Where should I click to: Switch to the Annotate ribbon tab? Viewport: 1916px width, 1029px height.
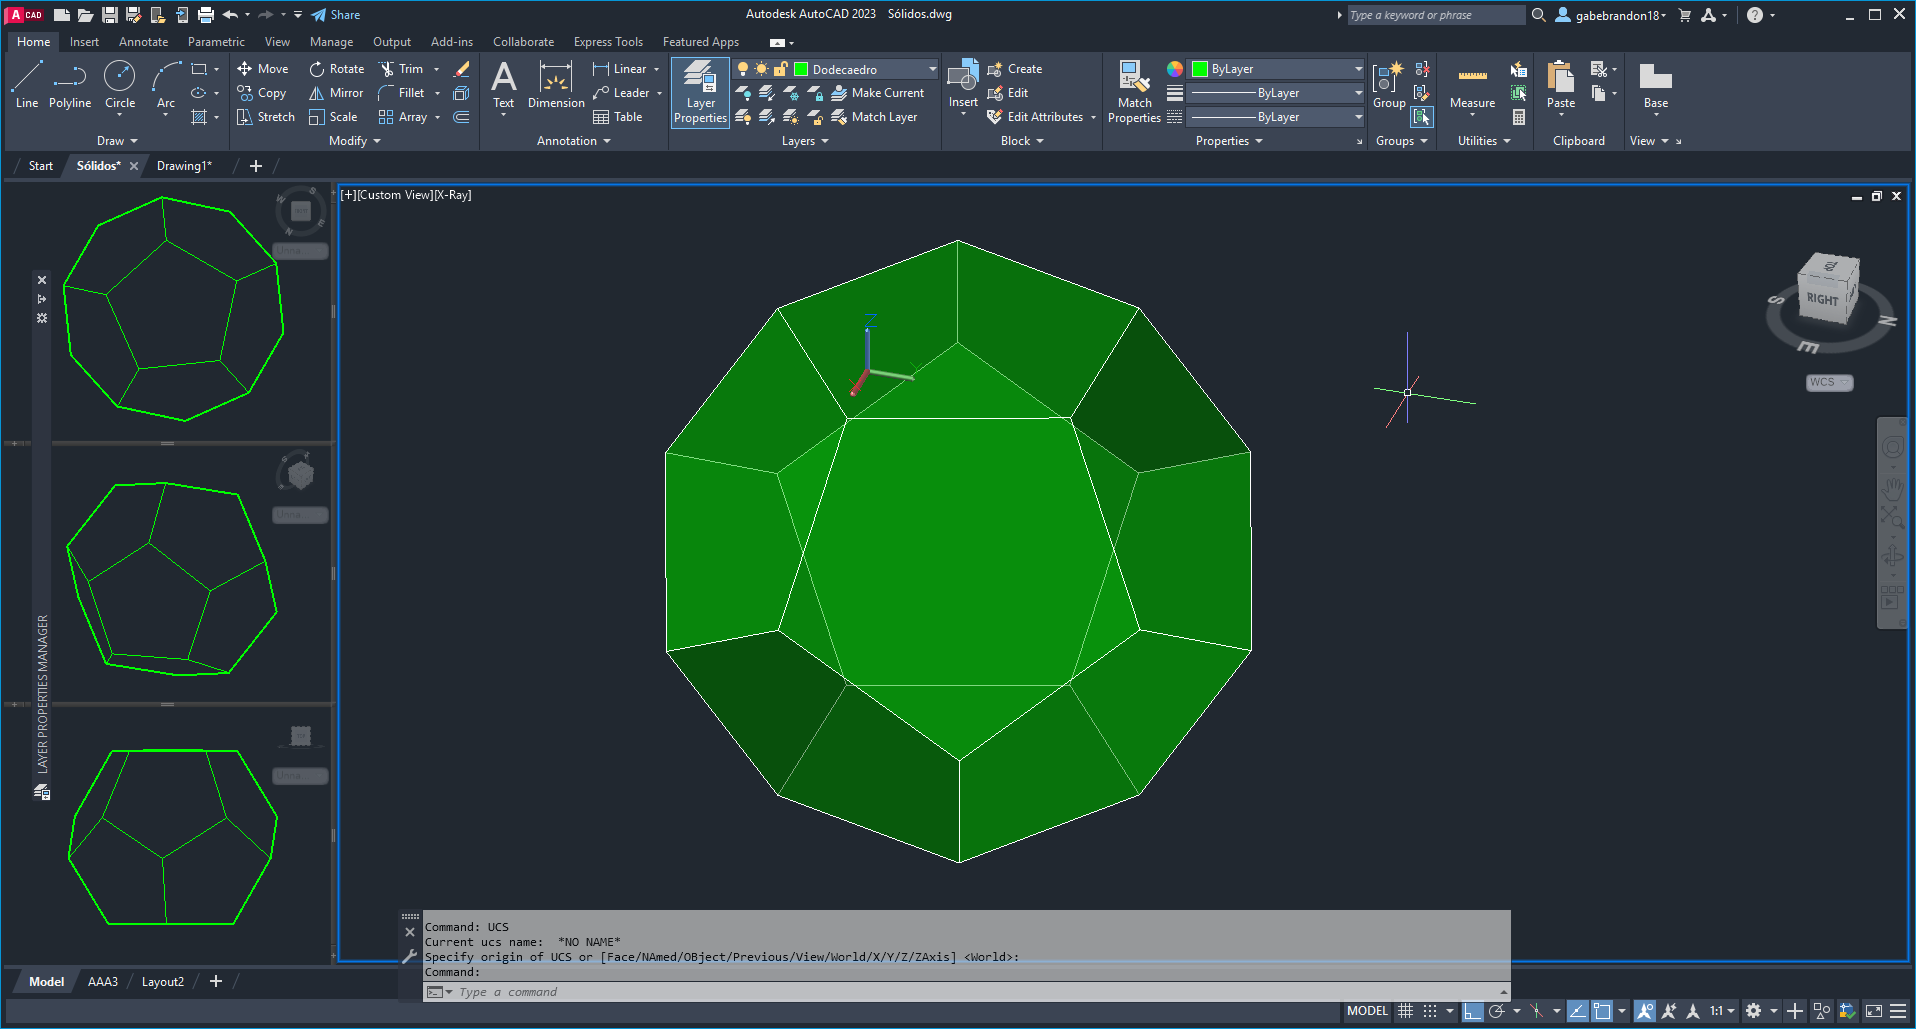coord(143,42)
